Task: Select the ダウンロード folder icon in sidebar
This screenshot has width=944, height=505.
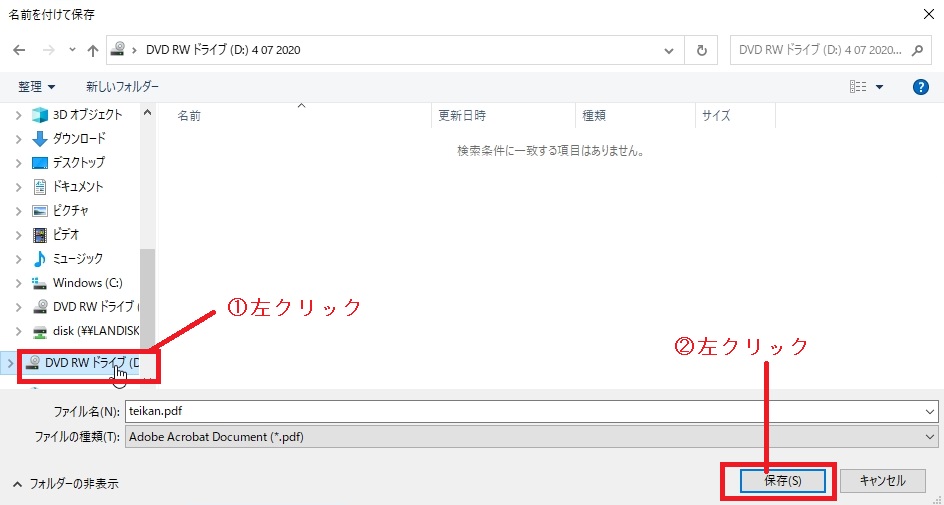Action: click(x=40, y=138)
